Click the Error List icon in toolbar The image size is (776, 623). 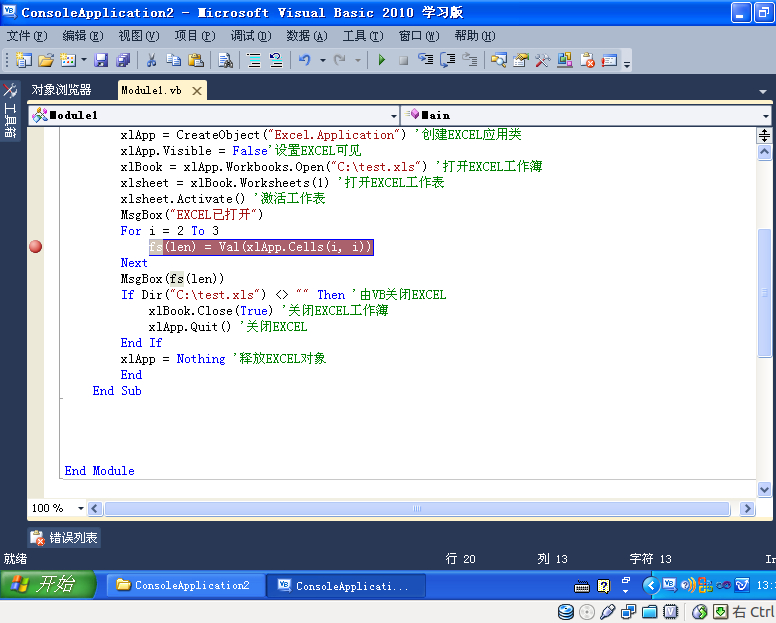coord(588,61)
